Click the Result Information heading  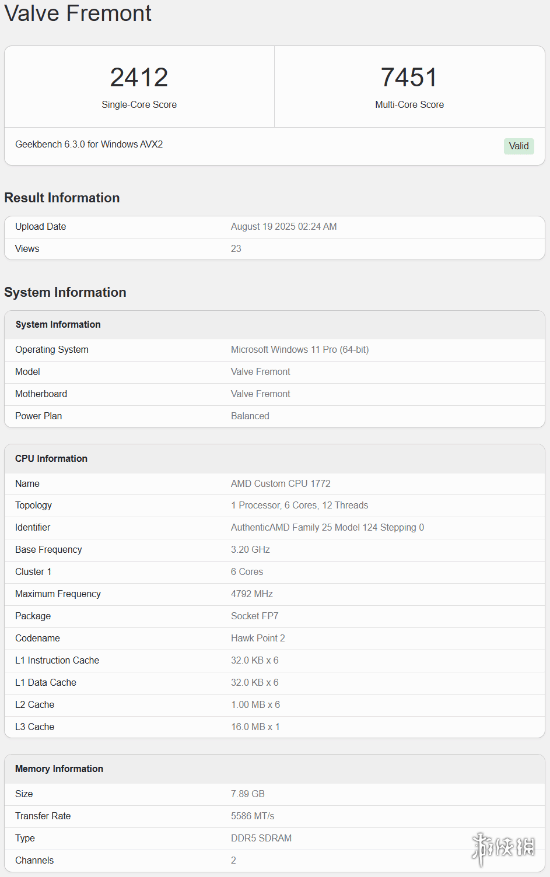(62, 197)
